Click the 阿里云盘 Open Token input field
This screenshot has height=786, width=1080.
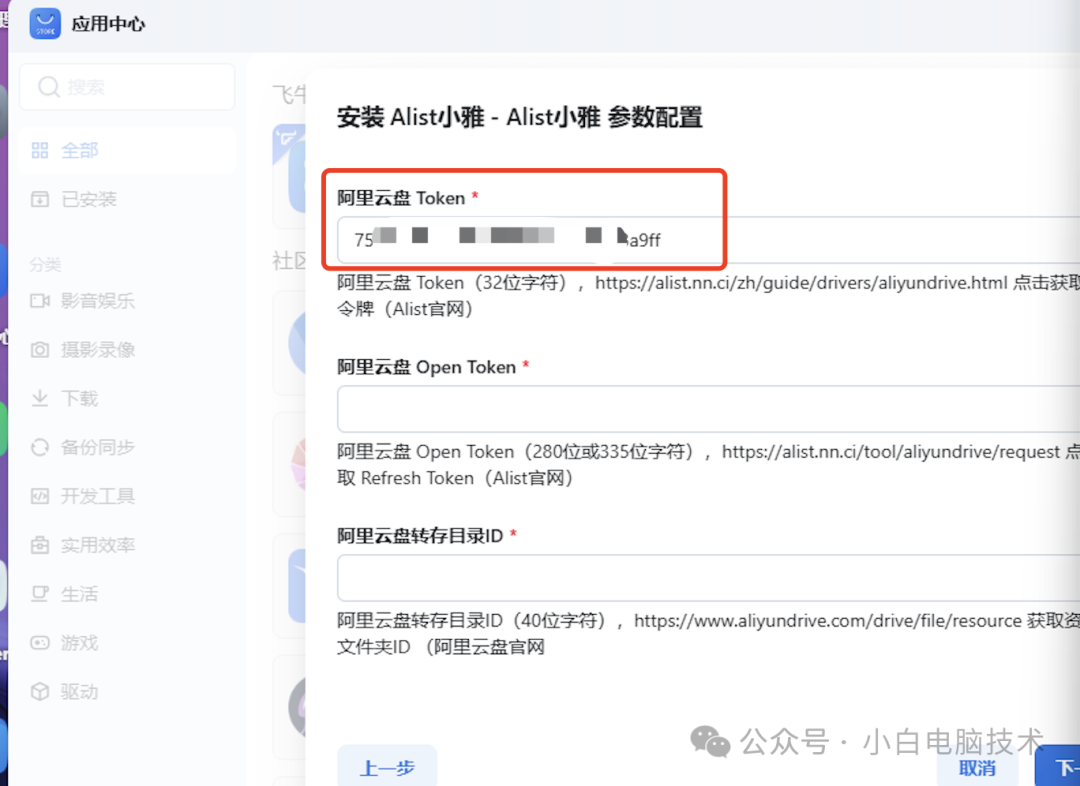pyautogui.click(x=708, y=408)
